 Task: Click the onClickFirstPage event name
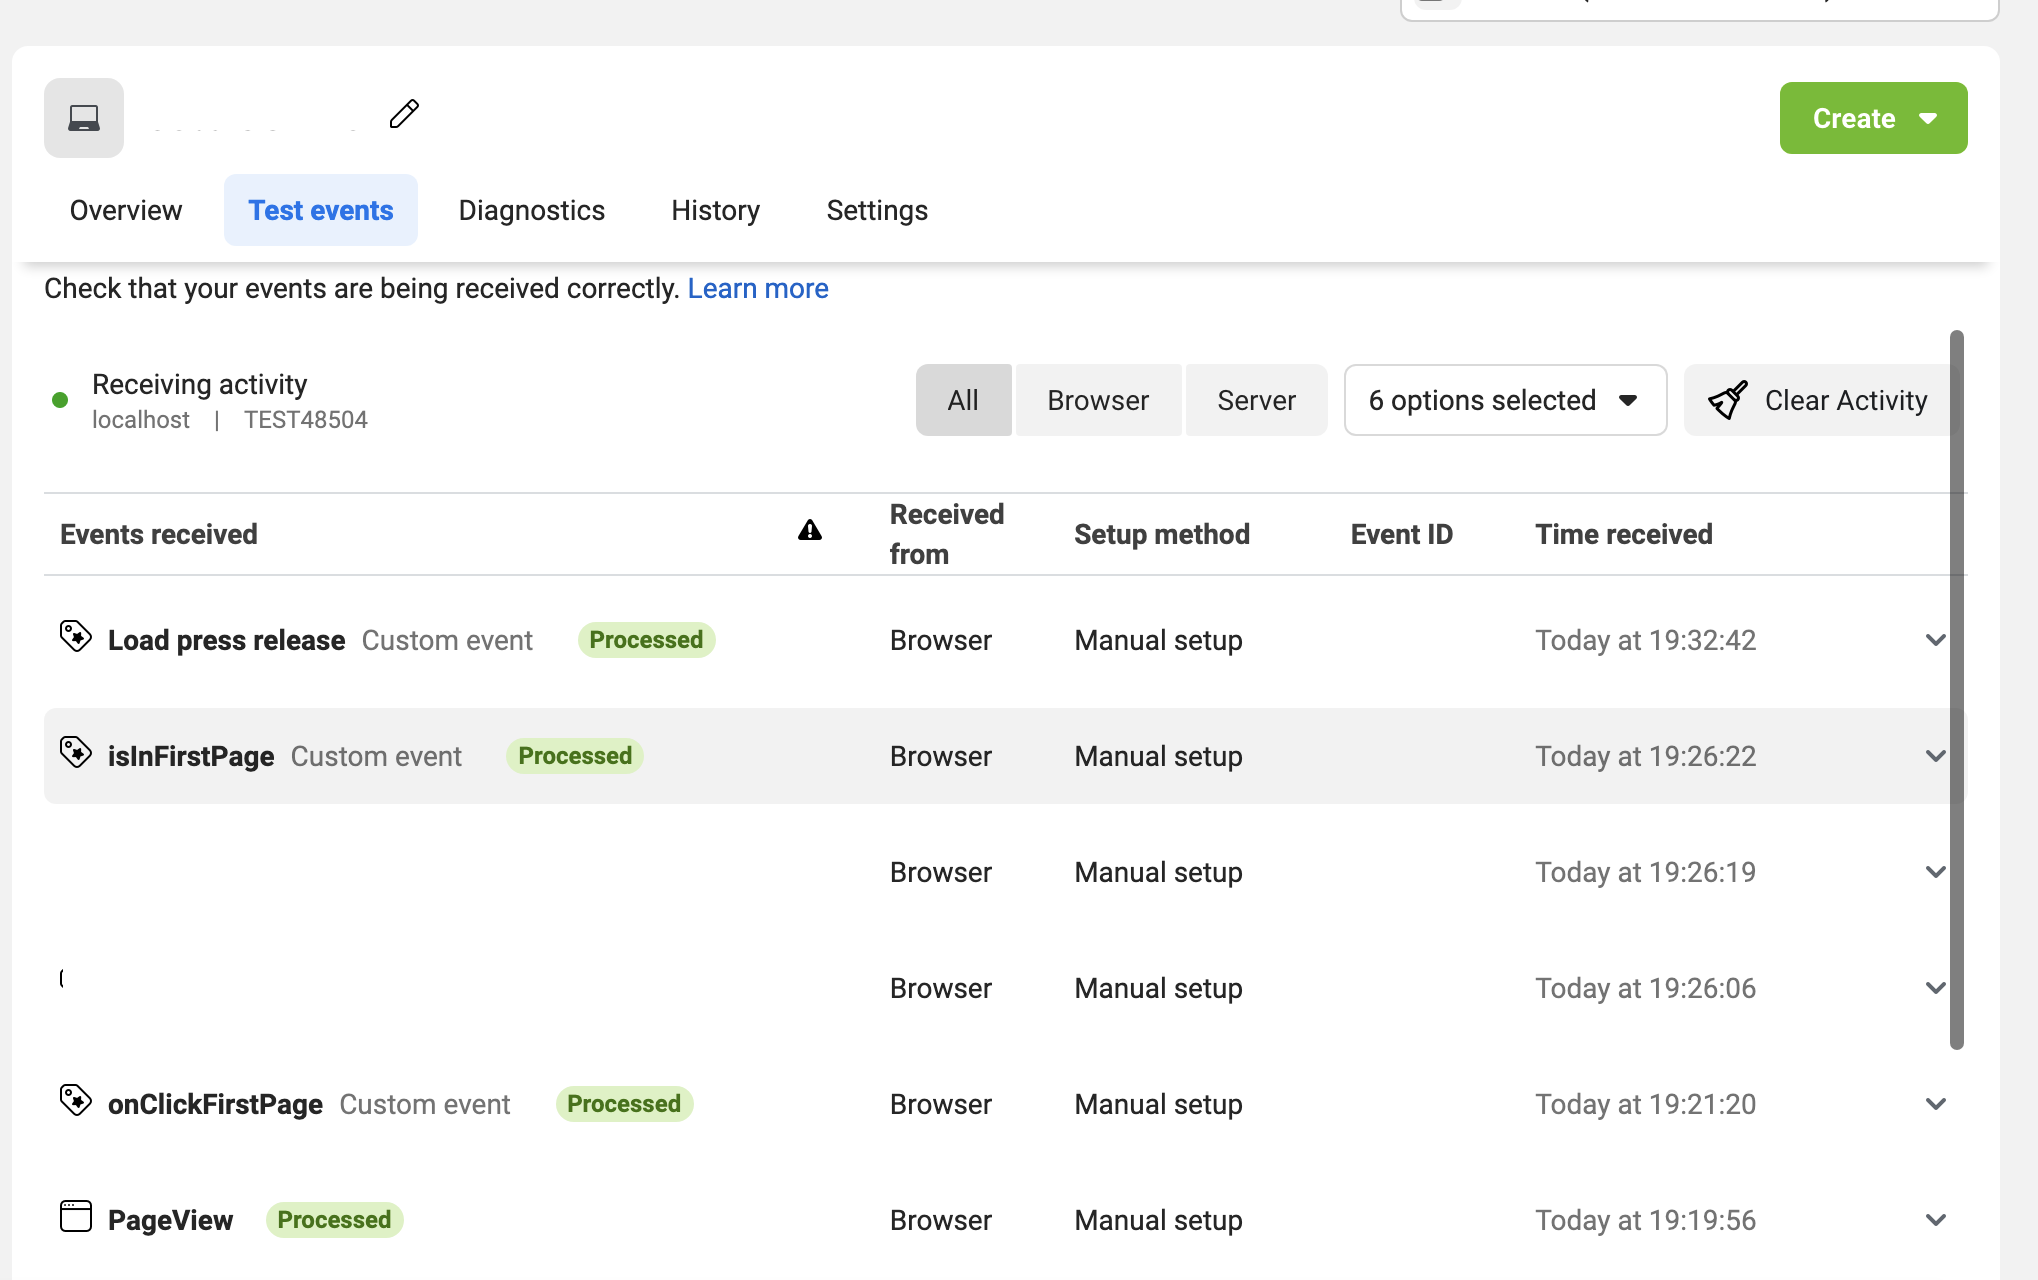point(215,1104)
